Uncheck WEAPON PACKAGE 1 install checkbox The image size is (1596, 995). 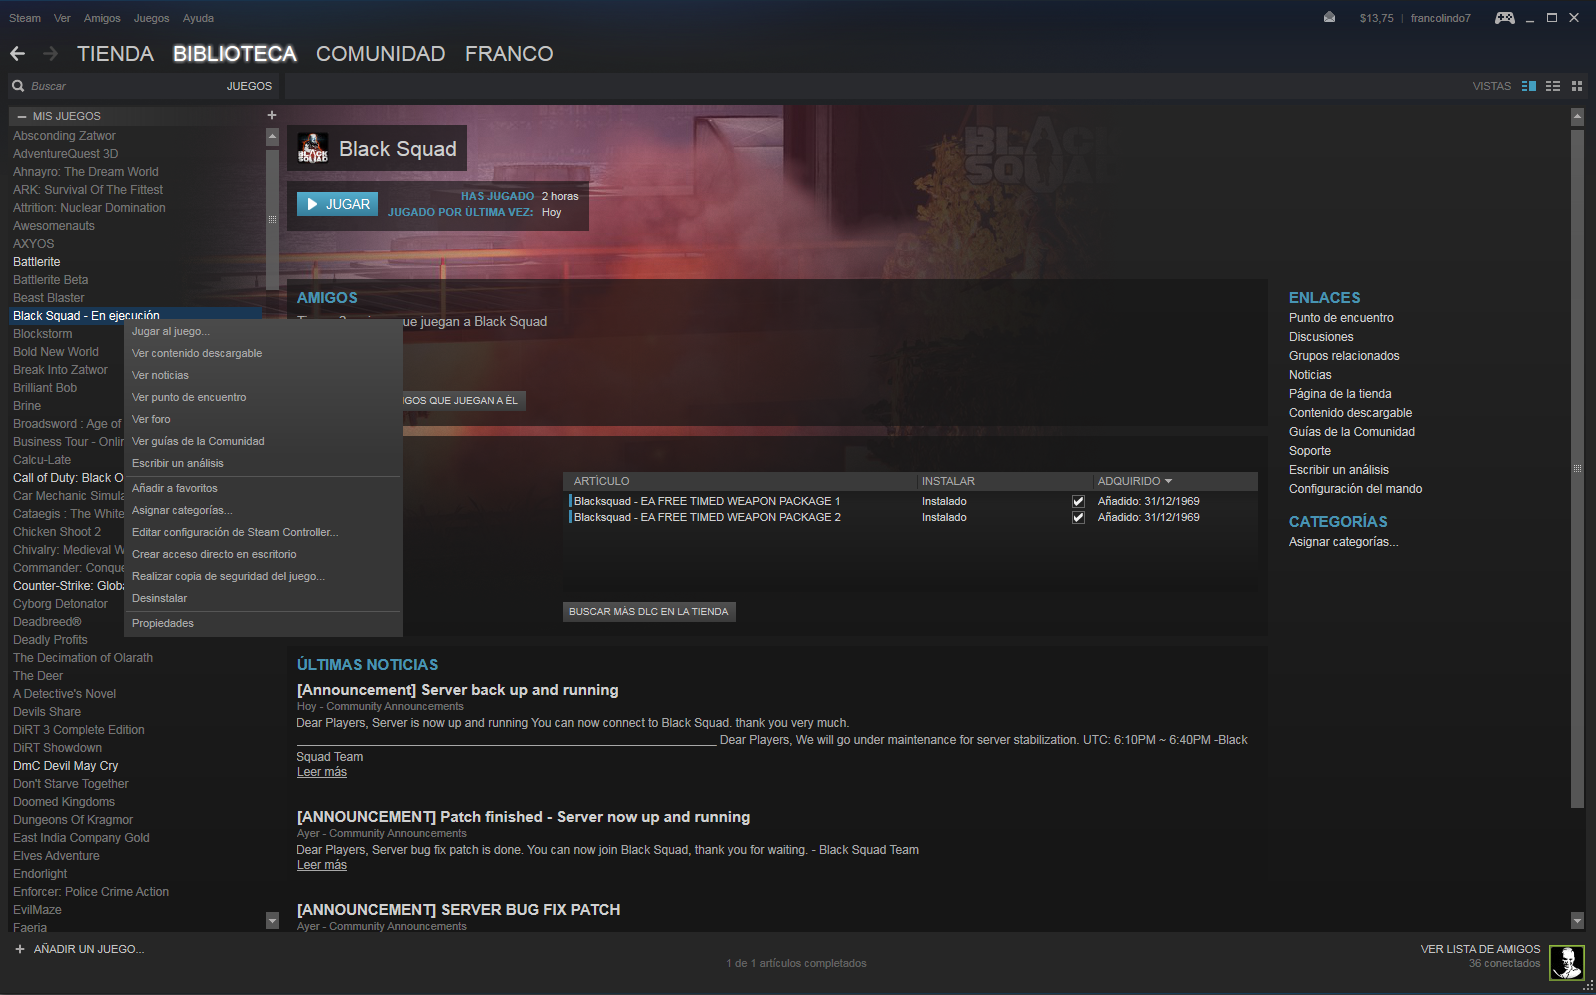click(x=1078, y=501)
